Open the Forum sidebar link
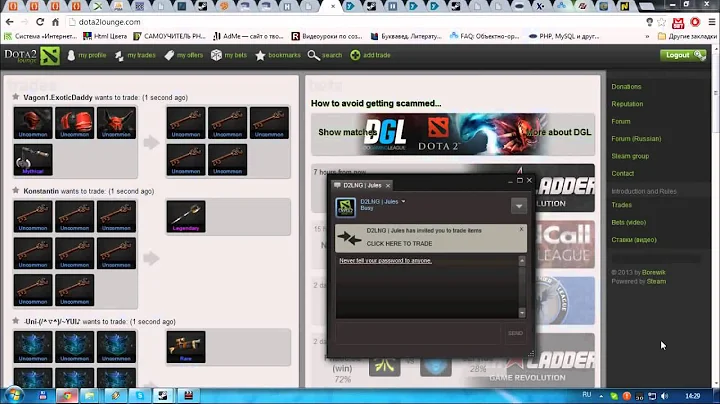Image resolution: width=720 pixels, height=404 pixels. coord(621,122)
